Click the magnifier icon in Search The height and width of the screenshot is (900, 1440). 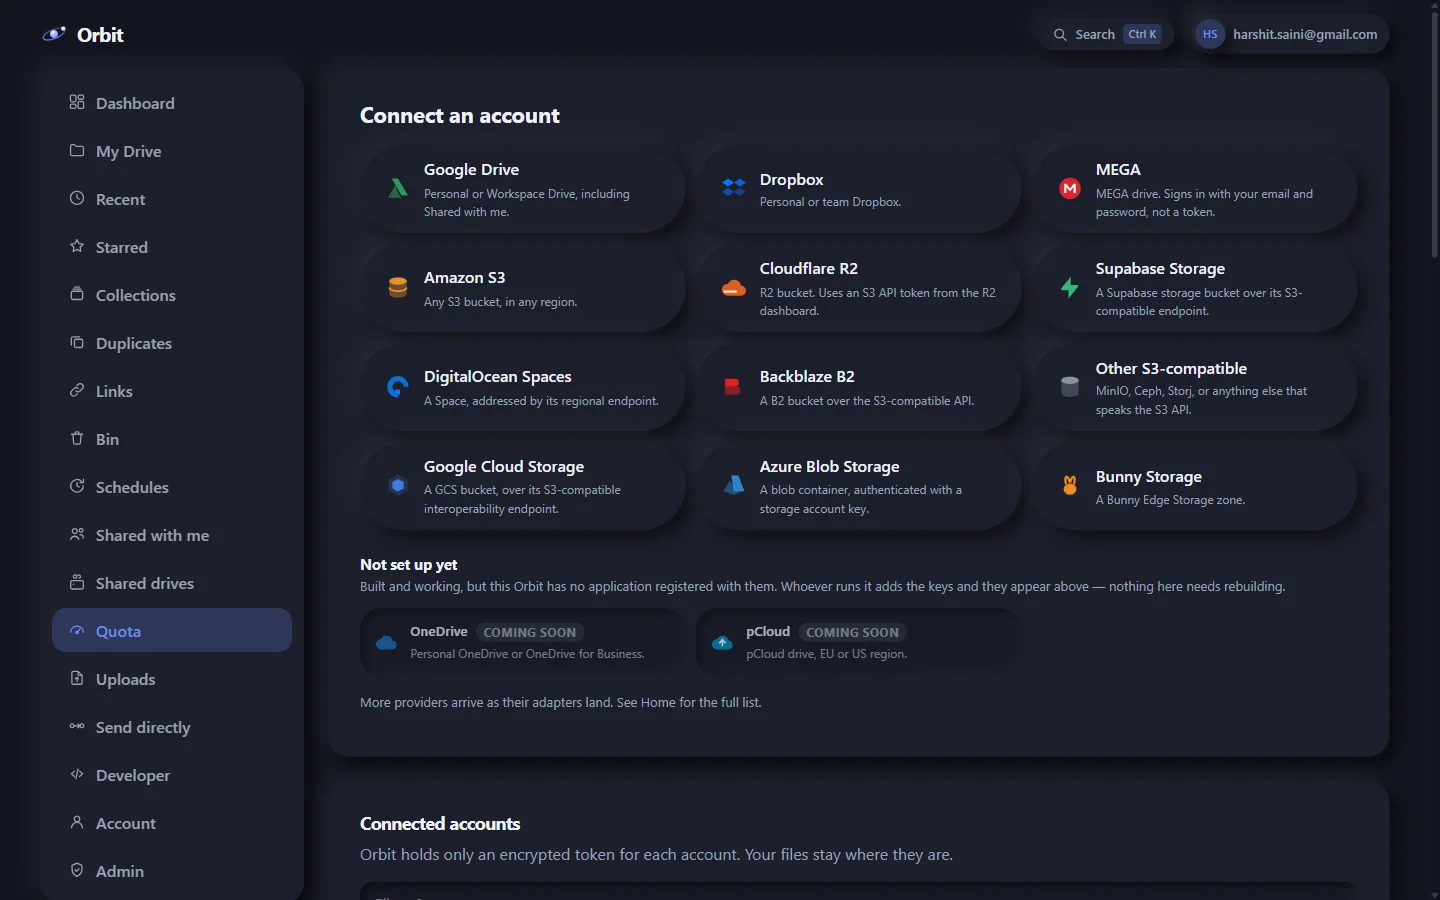point(1060,35)
